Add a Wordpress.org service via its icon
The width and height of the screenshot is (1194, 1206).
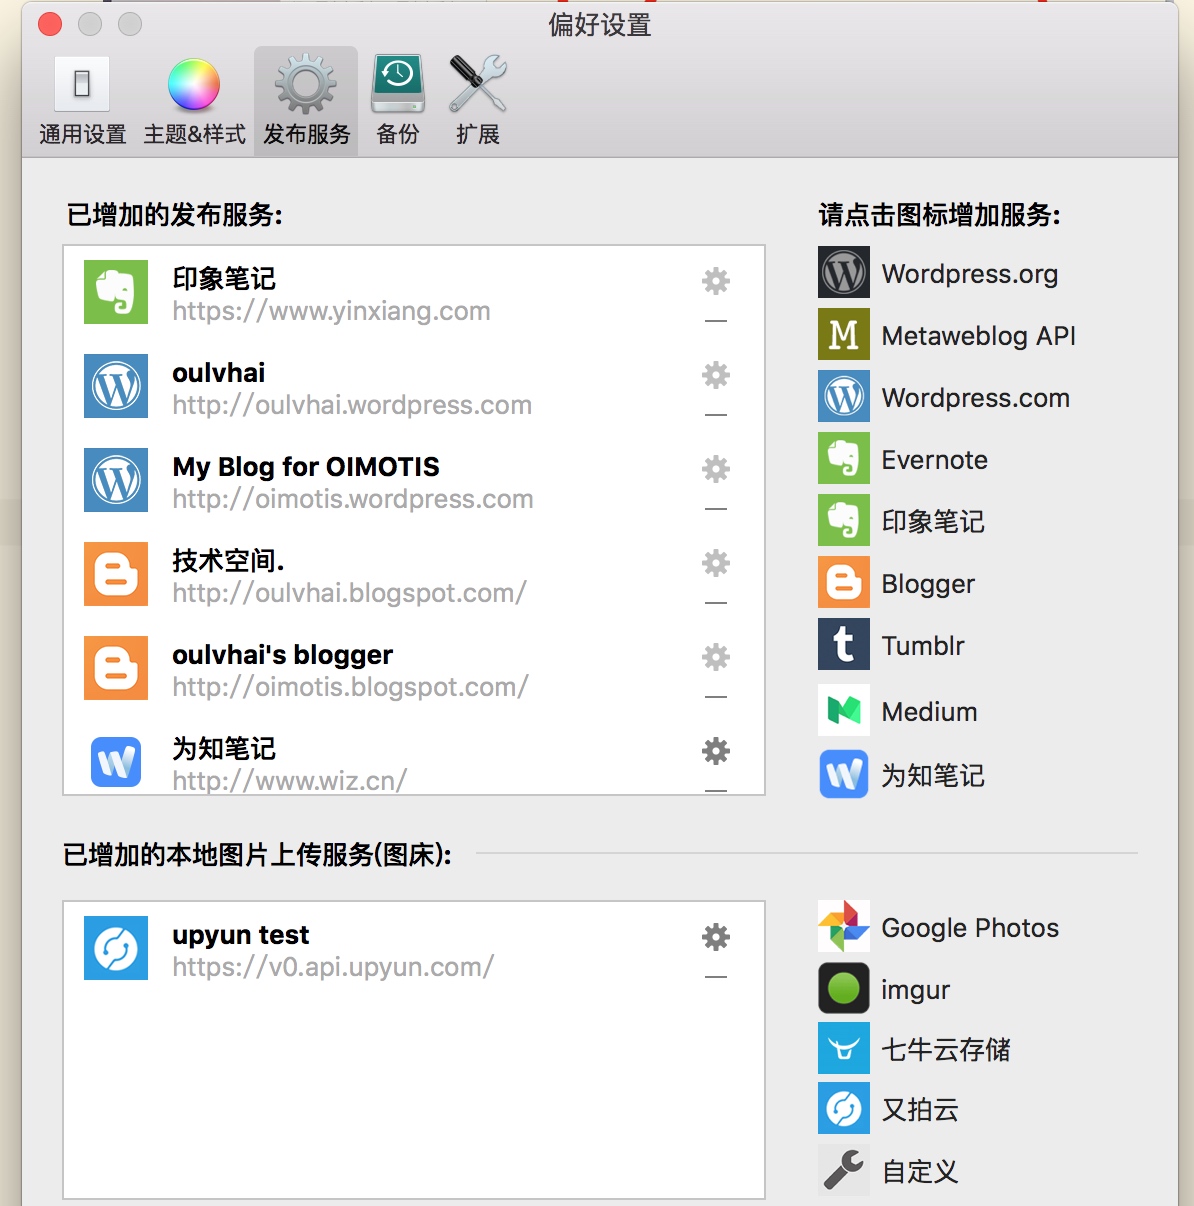click(844, 273)
